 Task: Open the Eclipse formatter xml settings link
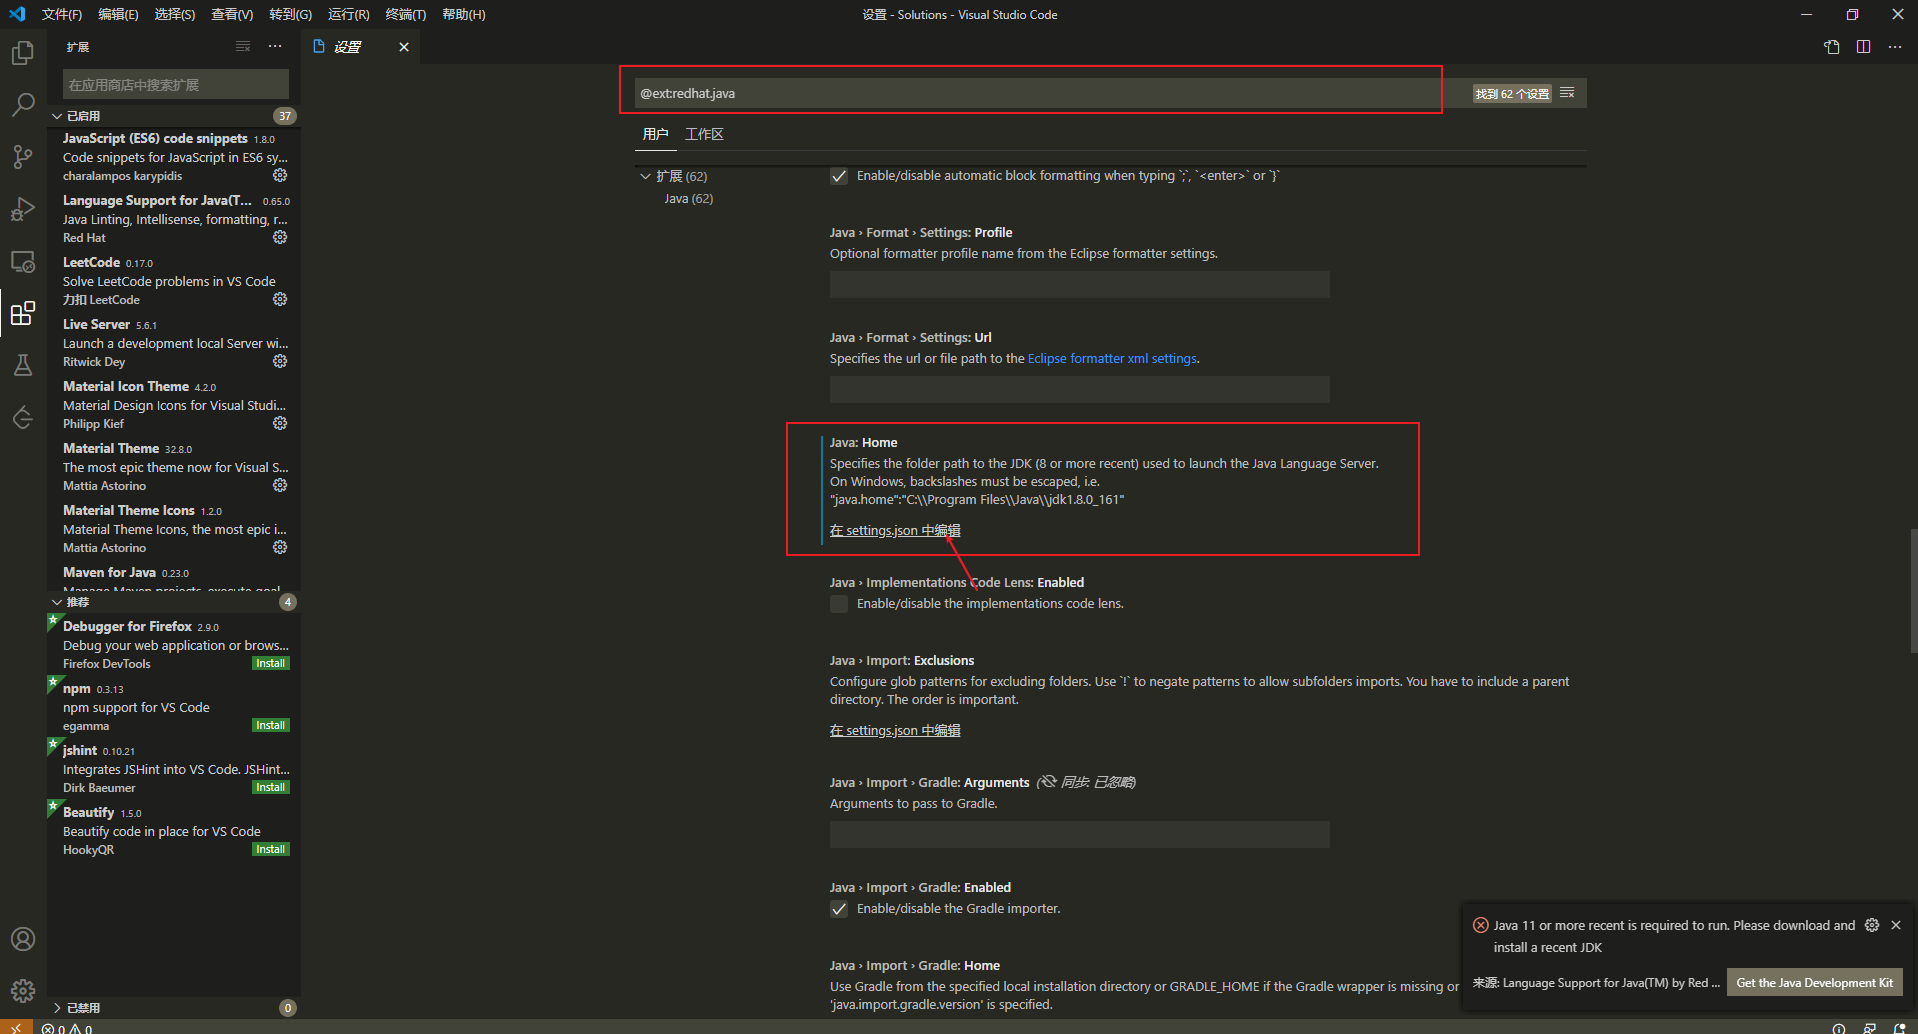(1112, 359)
